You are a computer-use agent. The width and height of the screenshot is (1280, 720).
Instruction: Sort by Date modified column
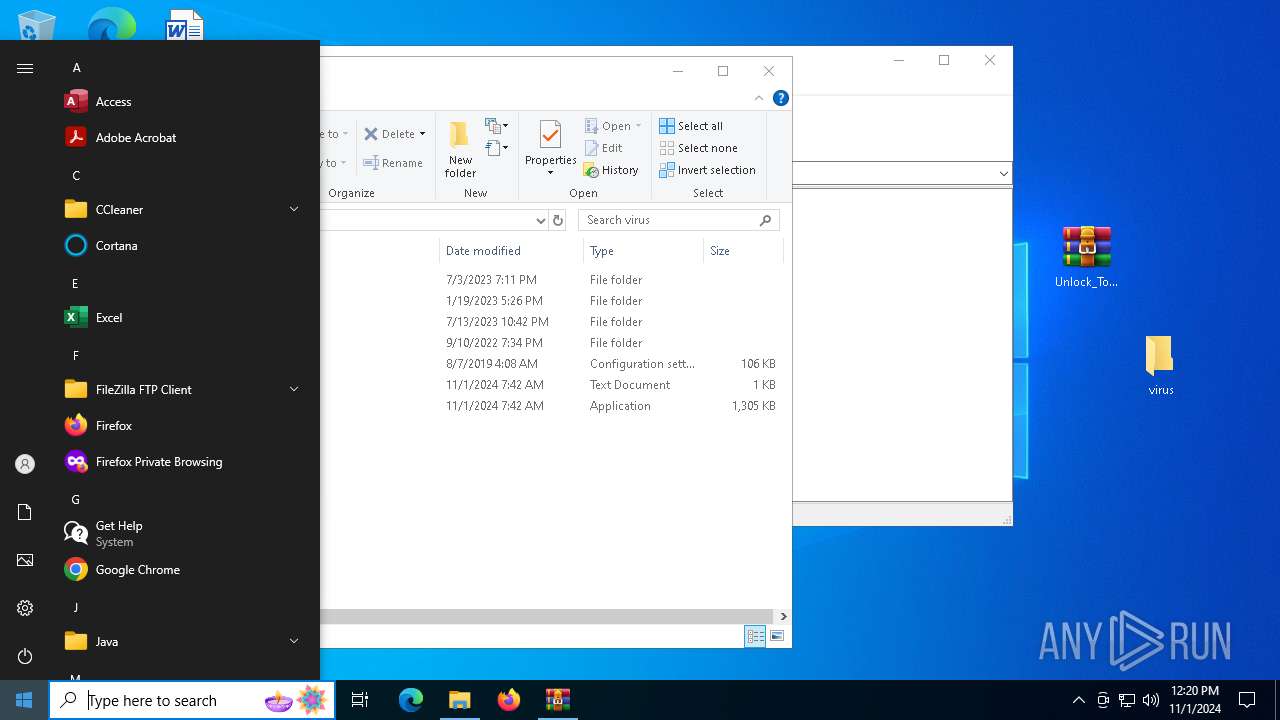pyautogui.click(x=510, y=251)
